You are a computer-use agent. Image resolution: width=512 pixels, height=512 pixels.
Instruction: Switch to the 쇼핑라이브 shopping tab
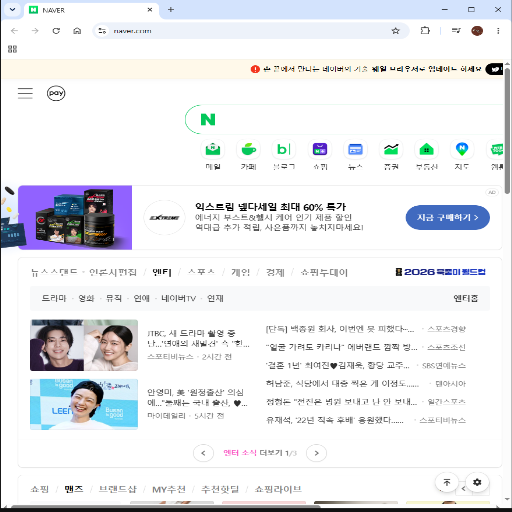(x=278, y=489)
